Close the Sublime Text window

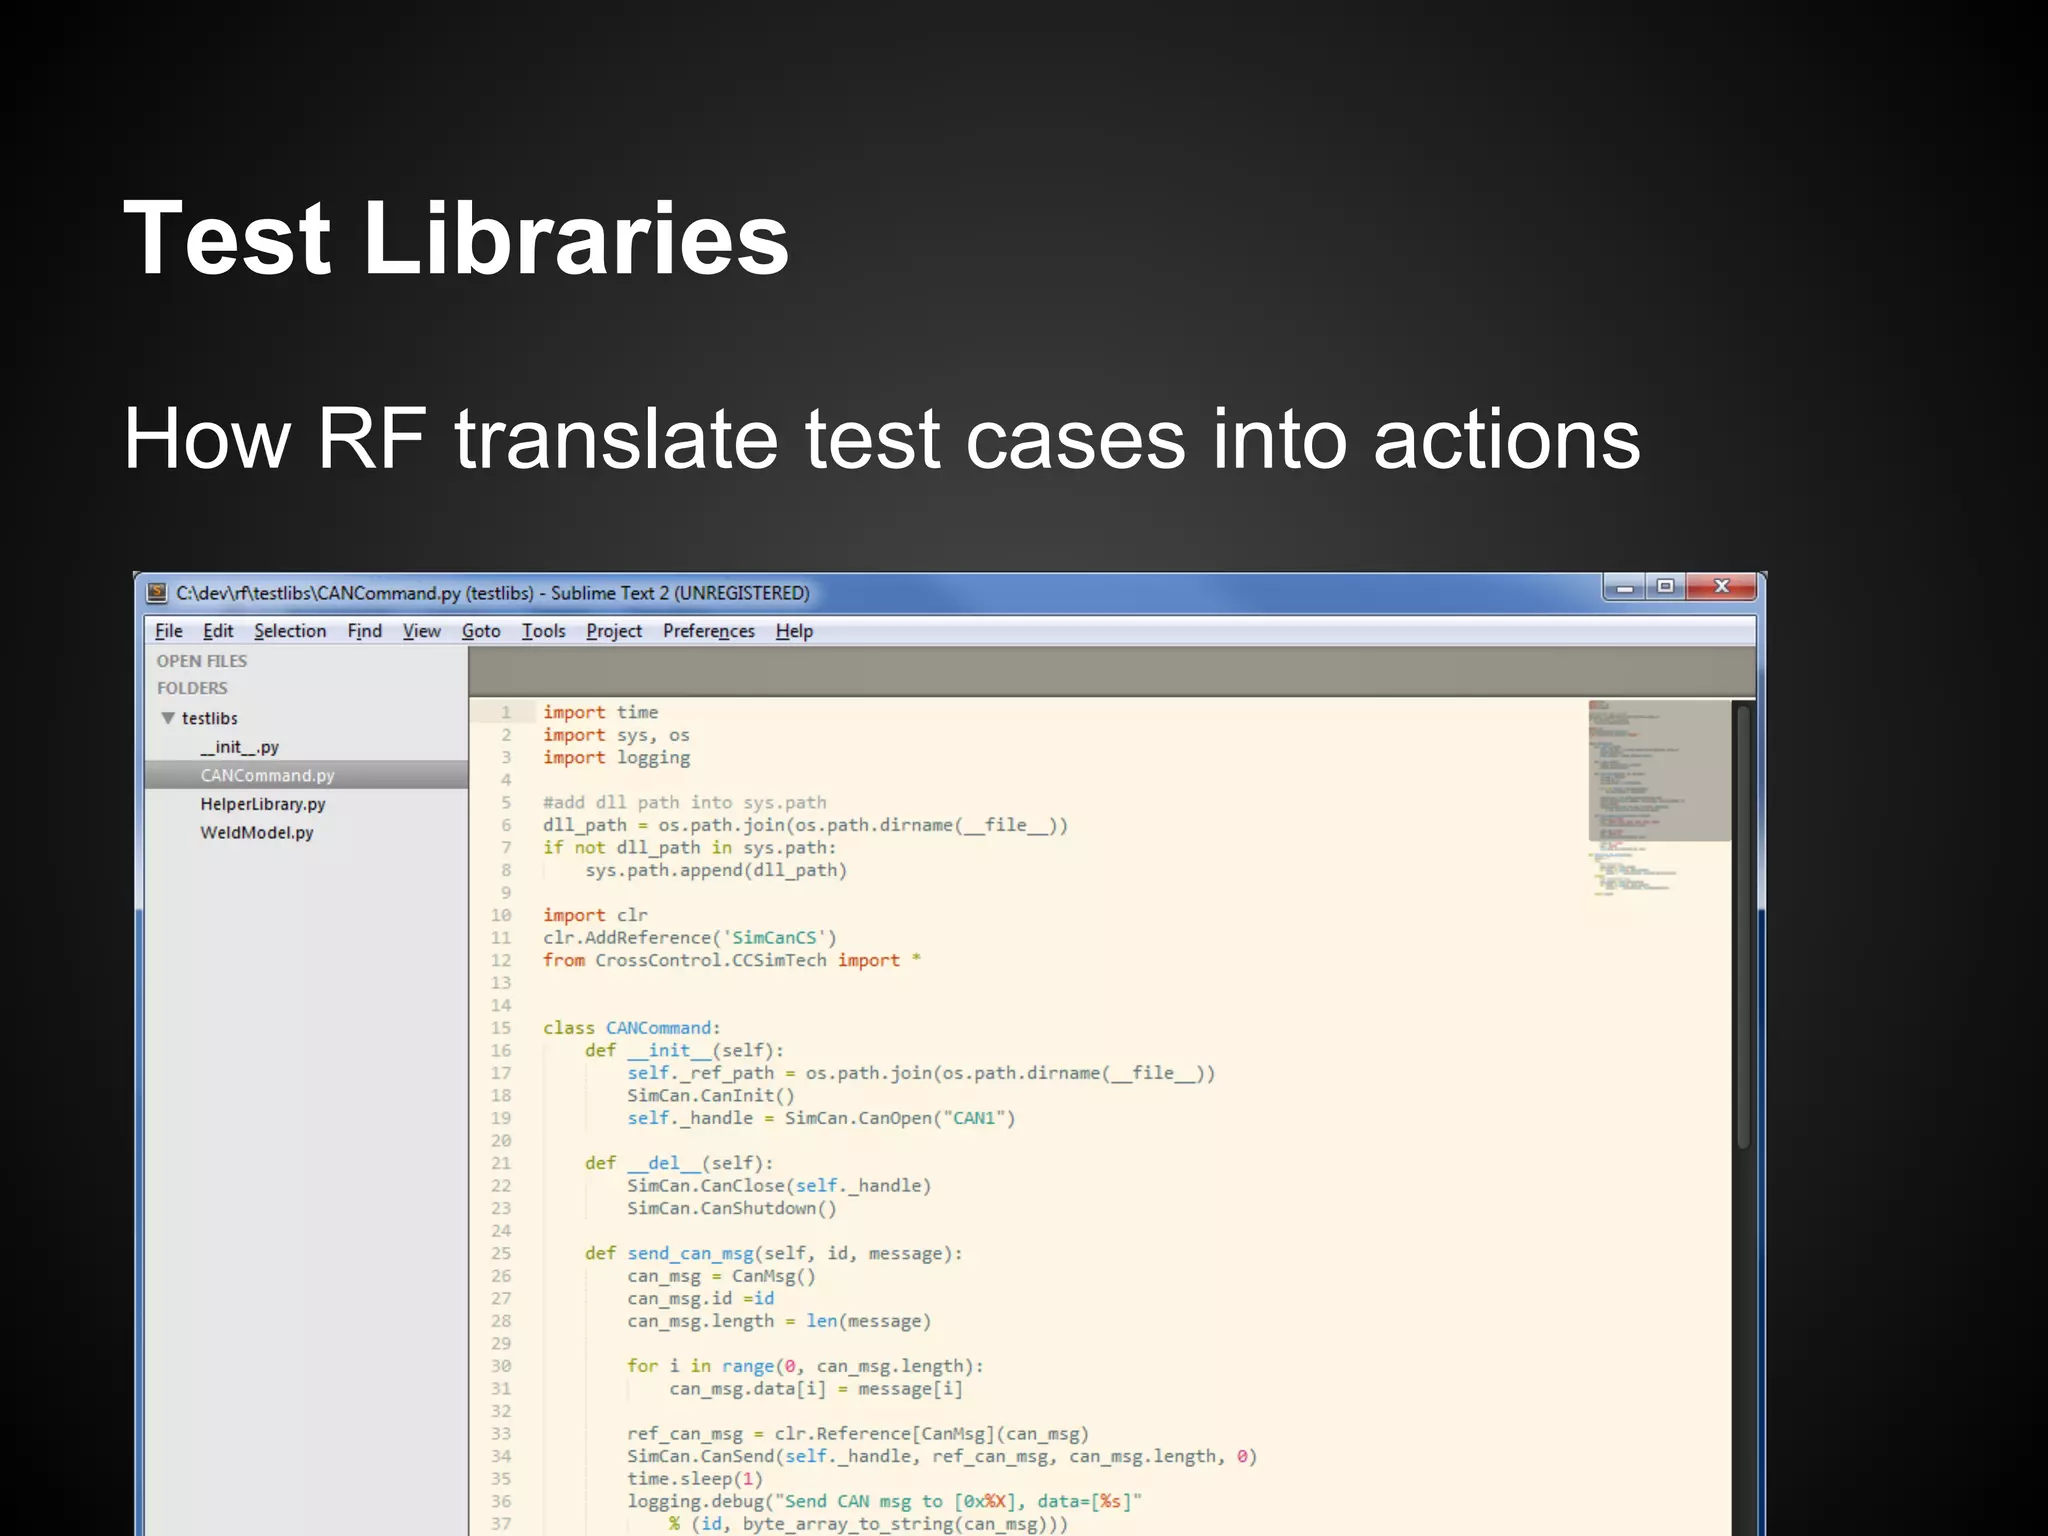(1721, 587)
